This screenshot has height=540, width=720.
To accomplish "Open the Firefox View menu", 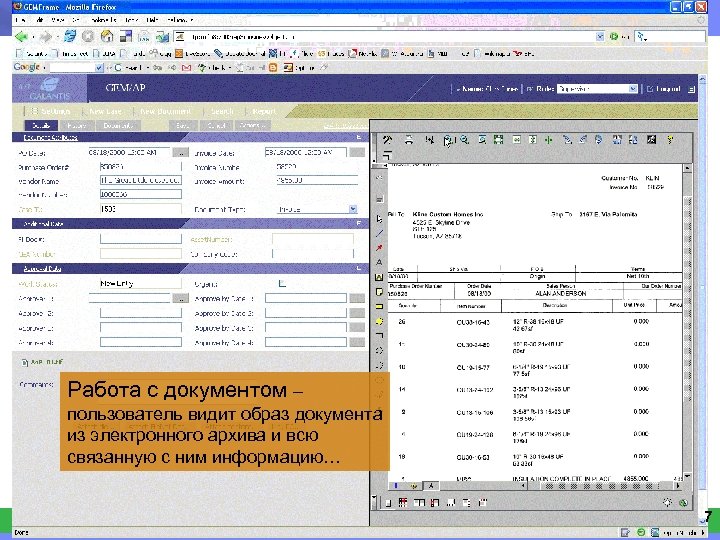I will [x=57, y=20].
